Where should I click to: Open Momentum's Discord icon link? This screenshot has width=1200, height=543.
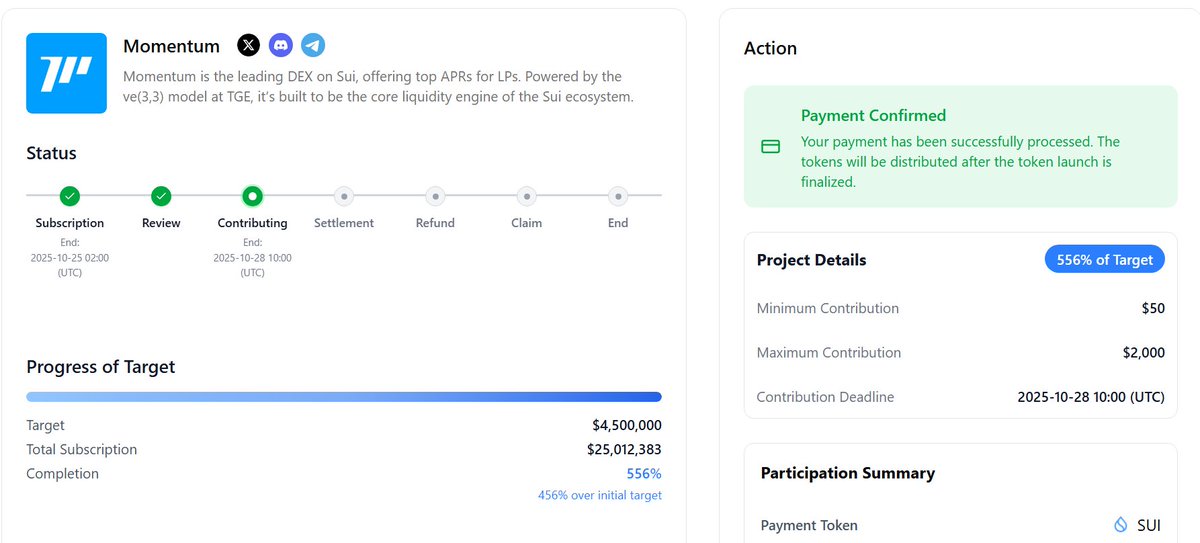(x=281, y=45)
